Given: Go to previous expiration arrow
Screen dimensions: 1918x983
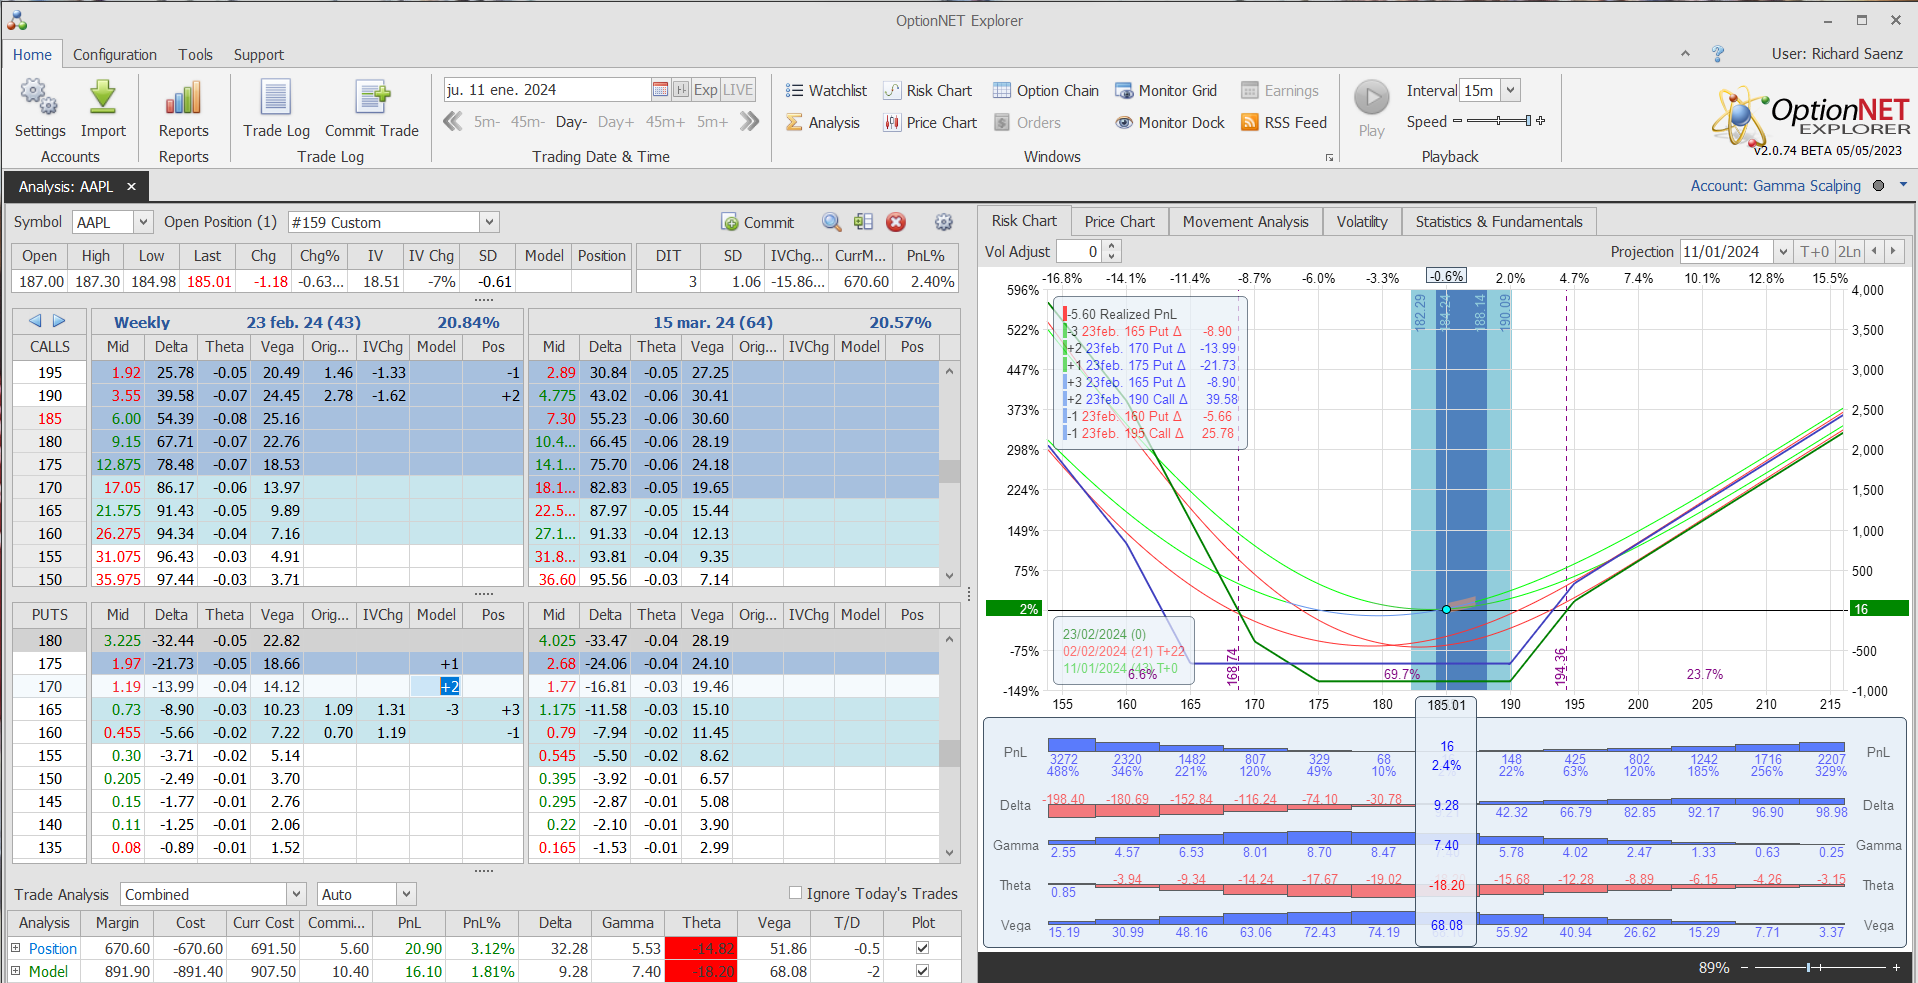Looking at the screenshot, I should coord(35,321).
